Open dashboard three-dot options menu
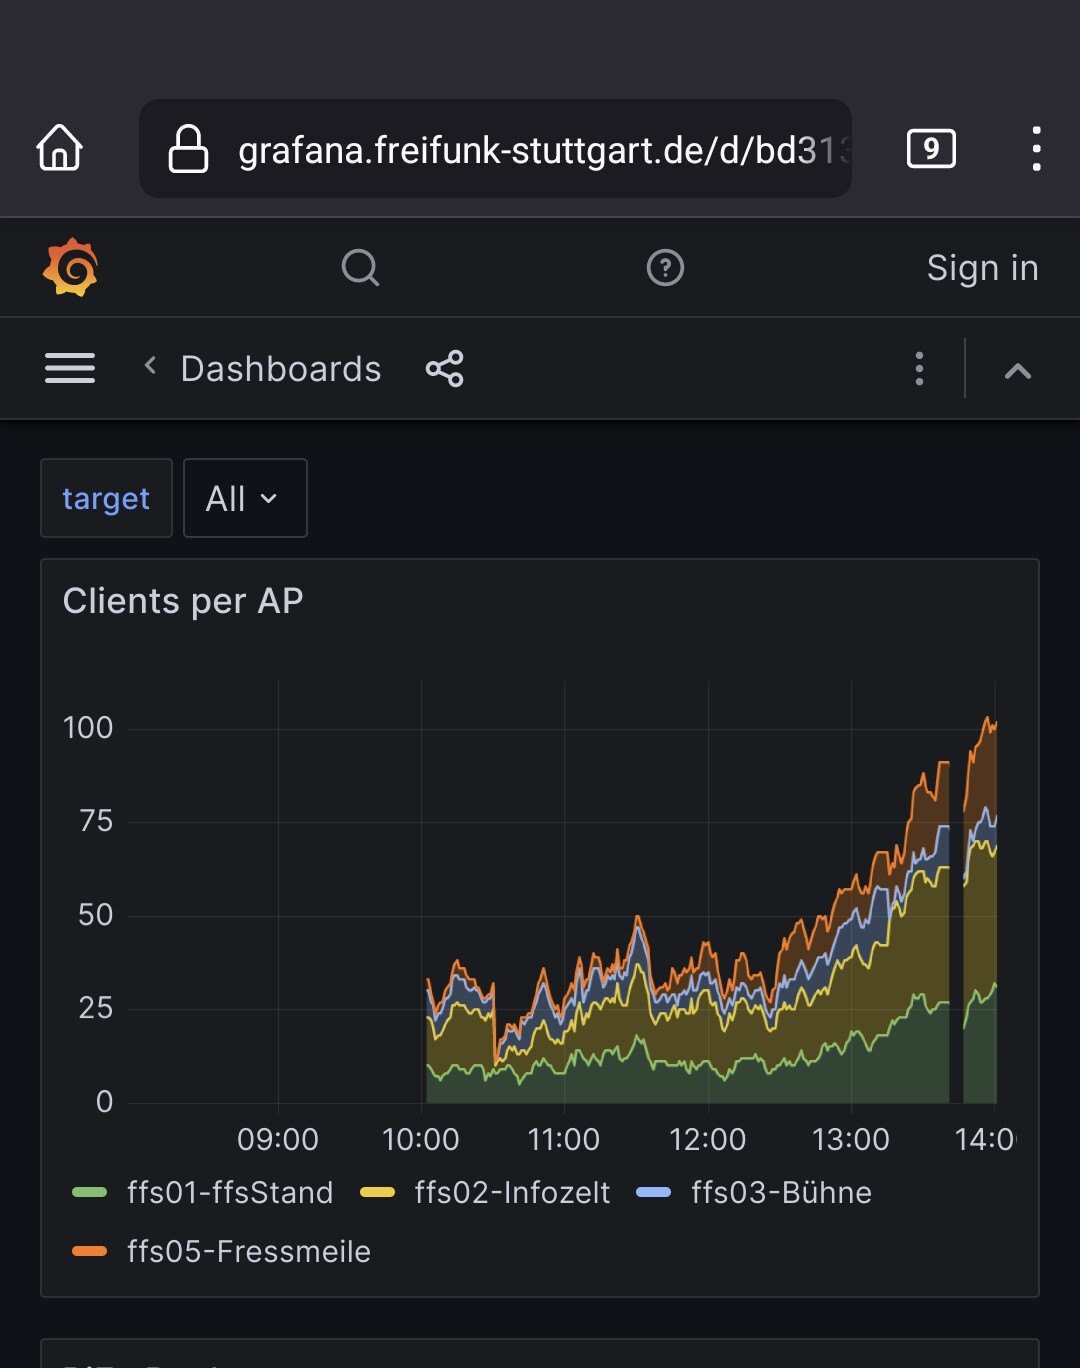This screenshot has width=1080, height=1368. point(919,369)
